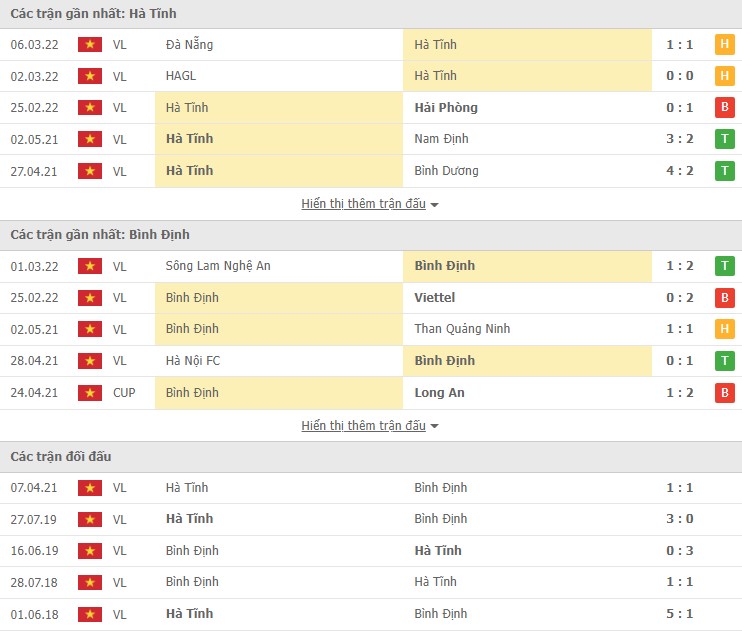This screenshot has height=631, width=742.
Task: Click the red B badge for Long An match
Action: pos(724,393)
